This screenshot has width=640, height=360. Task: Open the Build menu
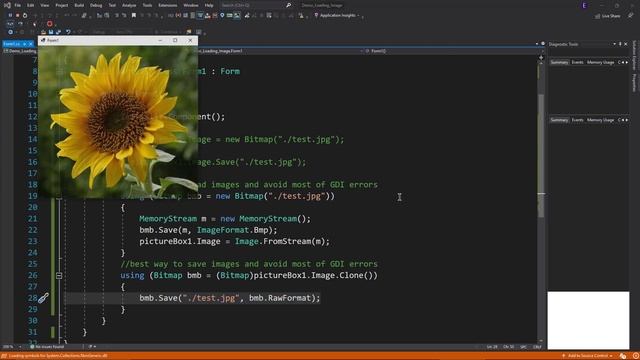pos(79,5)
